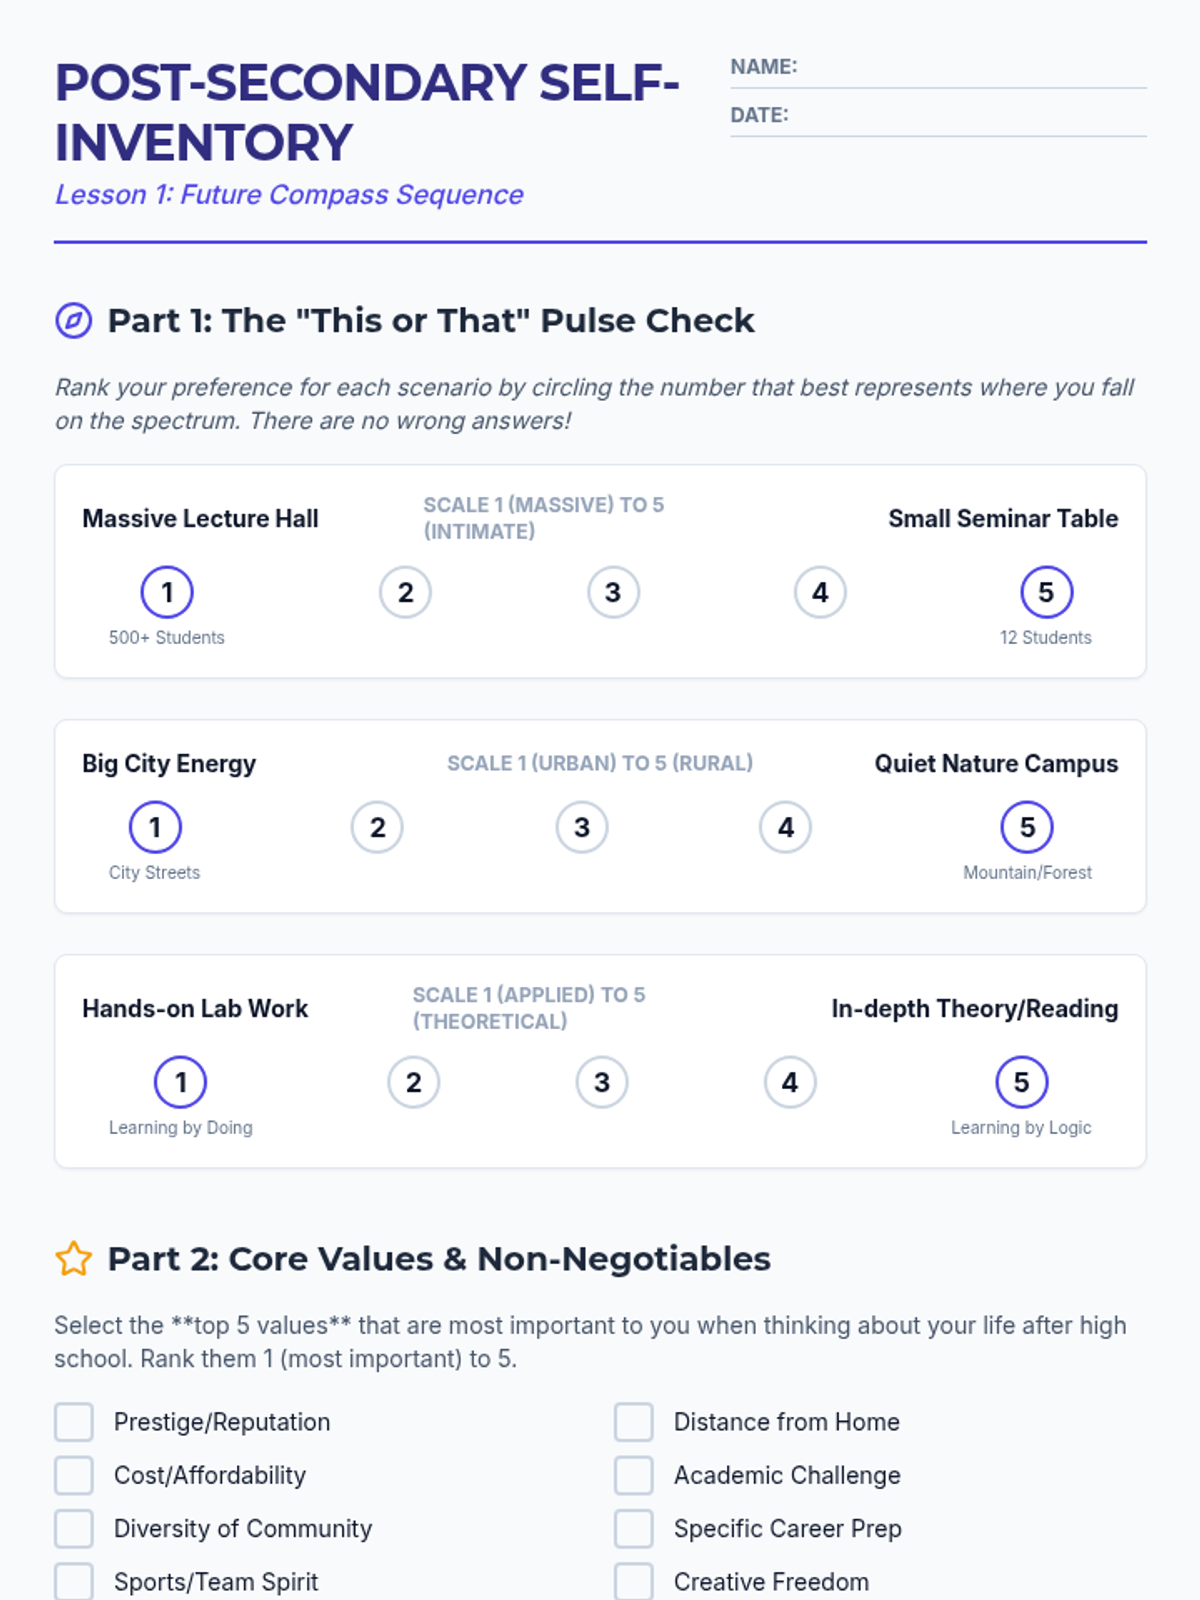Select 5 for Small Seminar Table

click(1046, 592)
